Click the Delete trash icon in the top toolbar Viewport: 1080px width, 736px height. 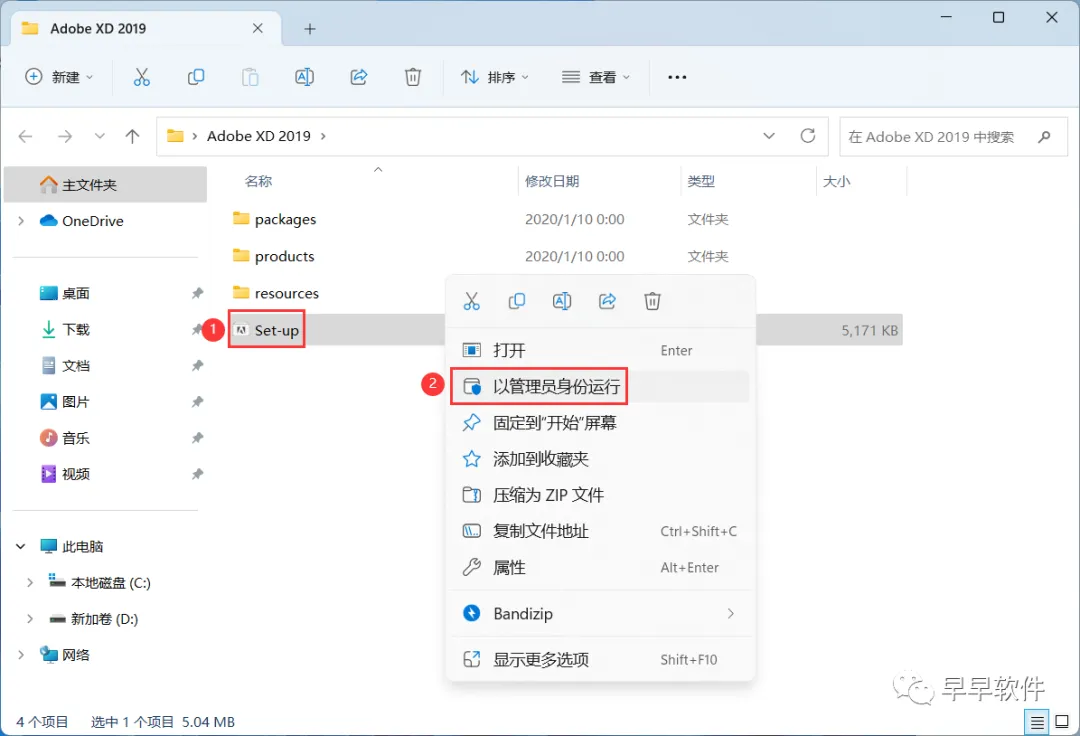(413, 77)
